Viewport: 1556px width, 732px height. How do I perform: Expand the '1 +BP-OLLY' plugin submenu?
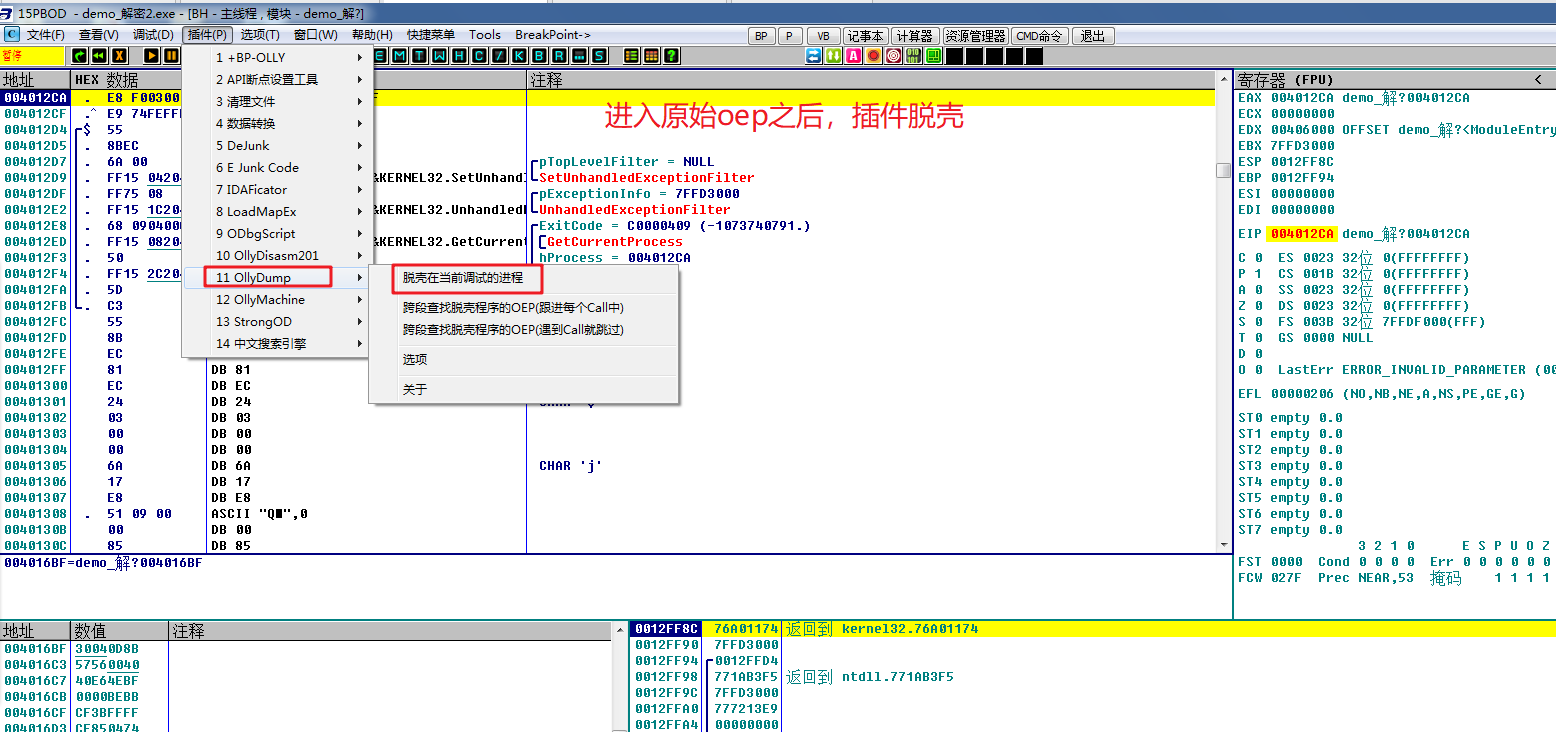[x=278, y=57]
